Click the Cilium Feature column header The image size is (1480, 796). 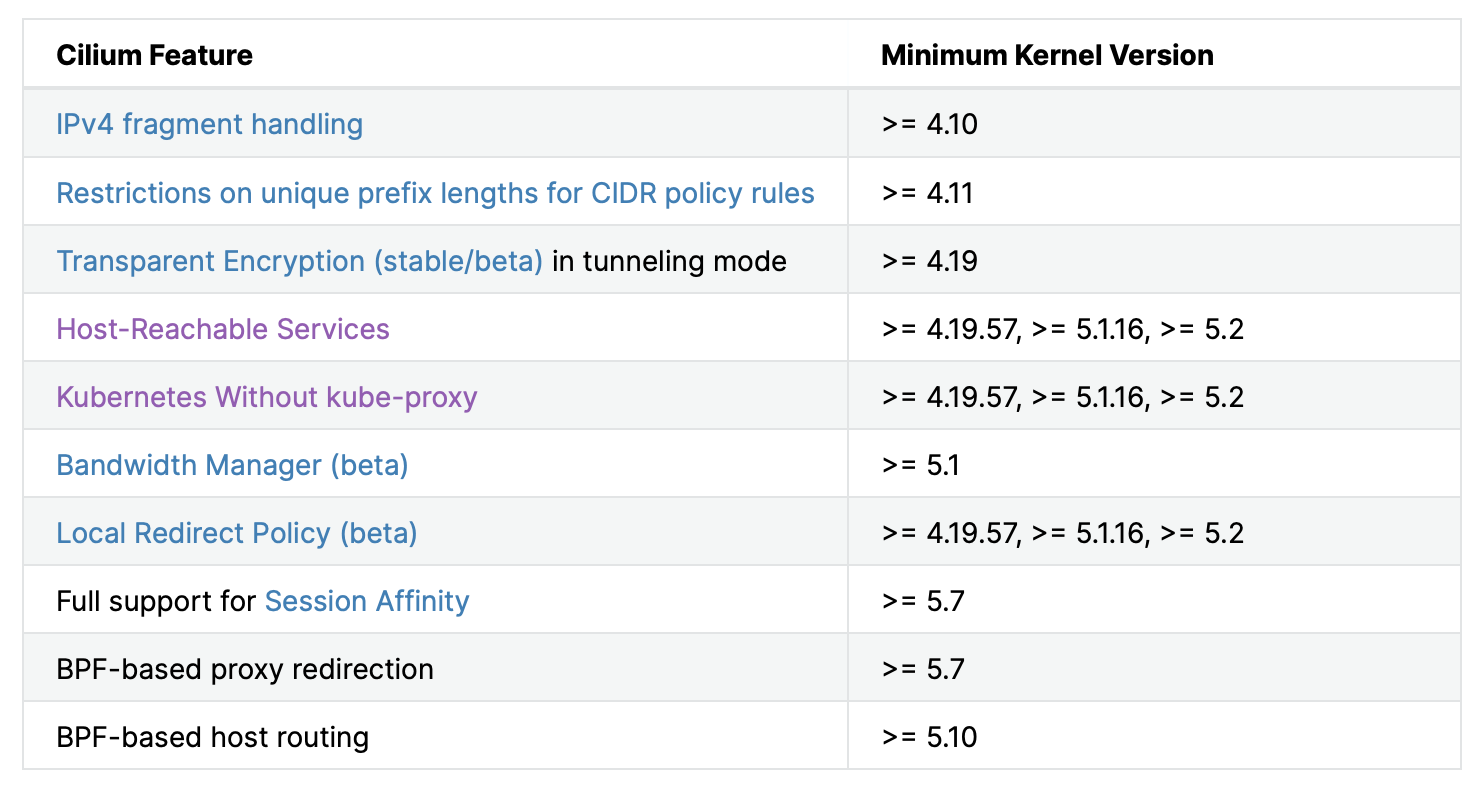[154, 55]
